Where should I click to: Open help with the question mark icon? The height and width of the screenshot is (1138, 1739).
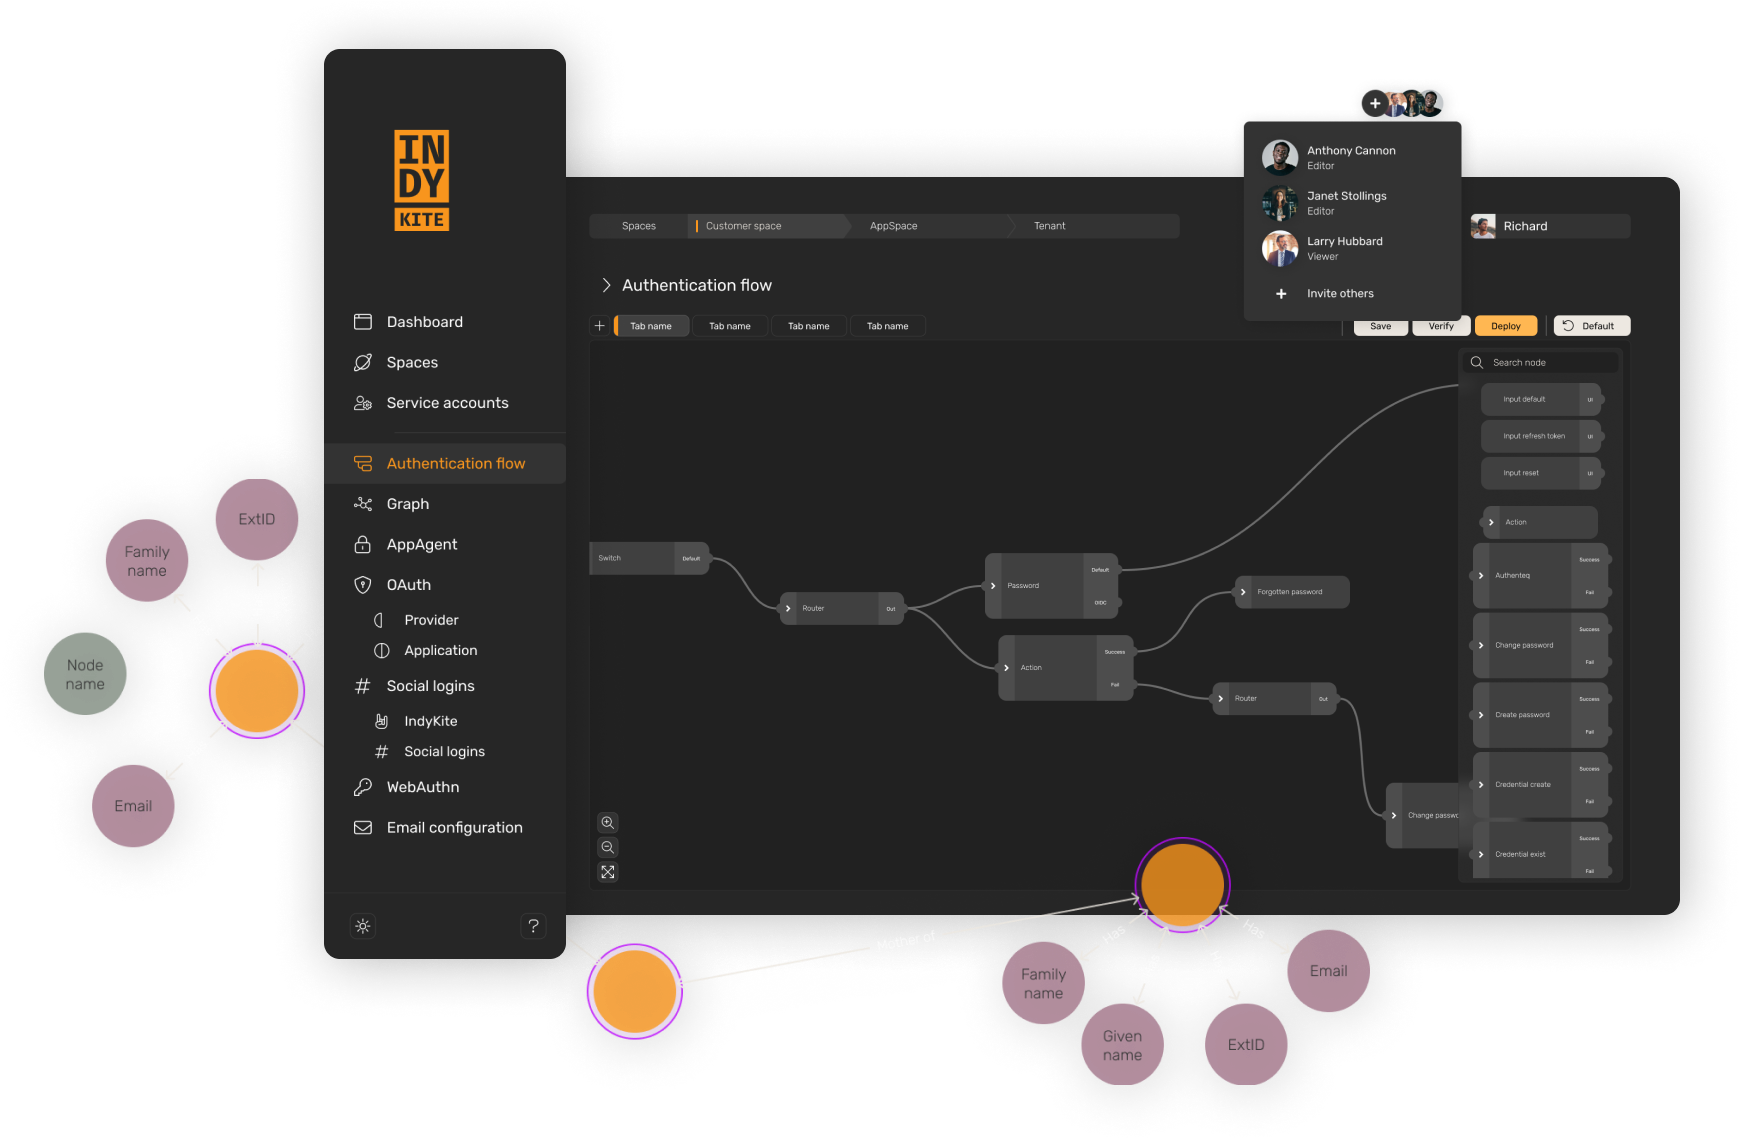tap(534, 926)
